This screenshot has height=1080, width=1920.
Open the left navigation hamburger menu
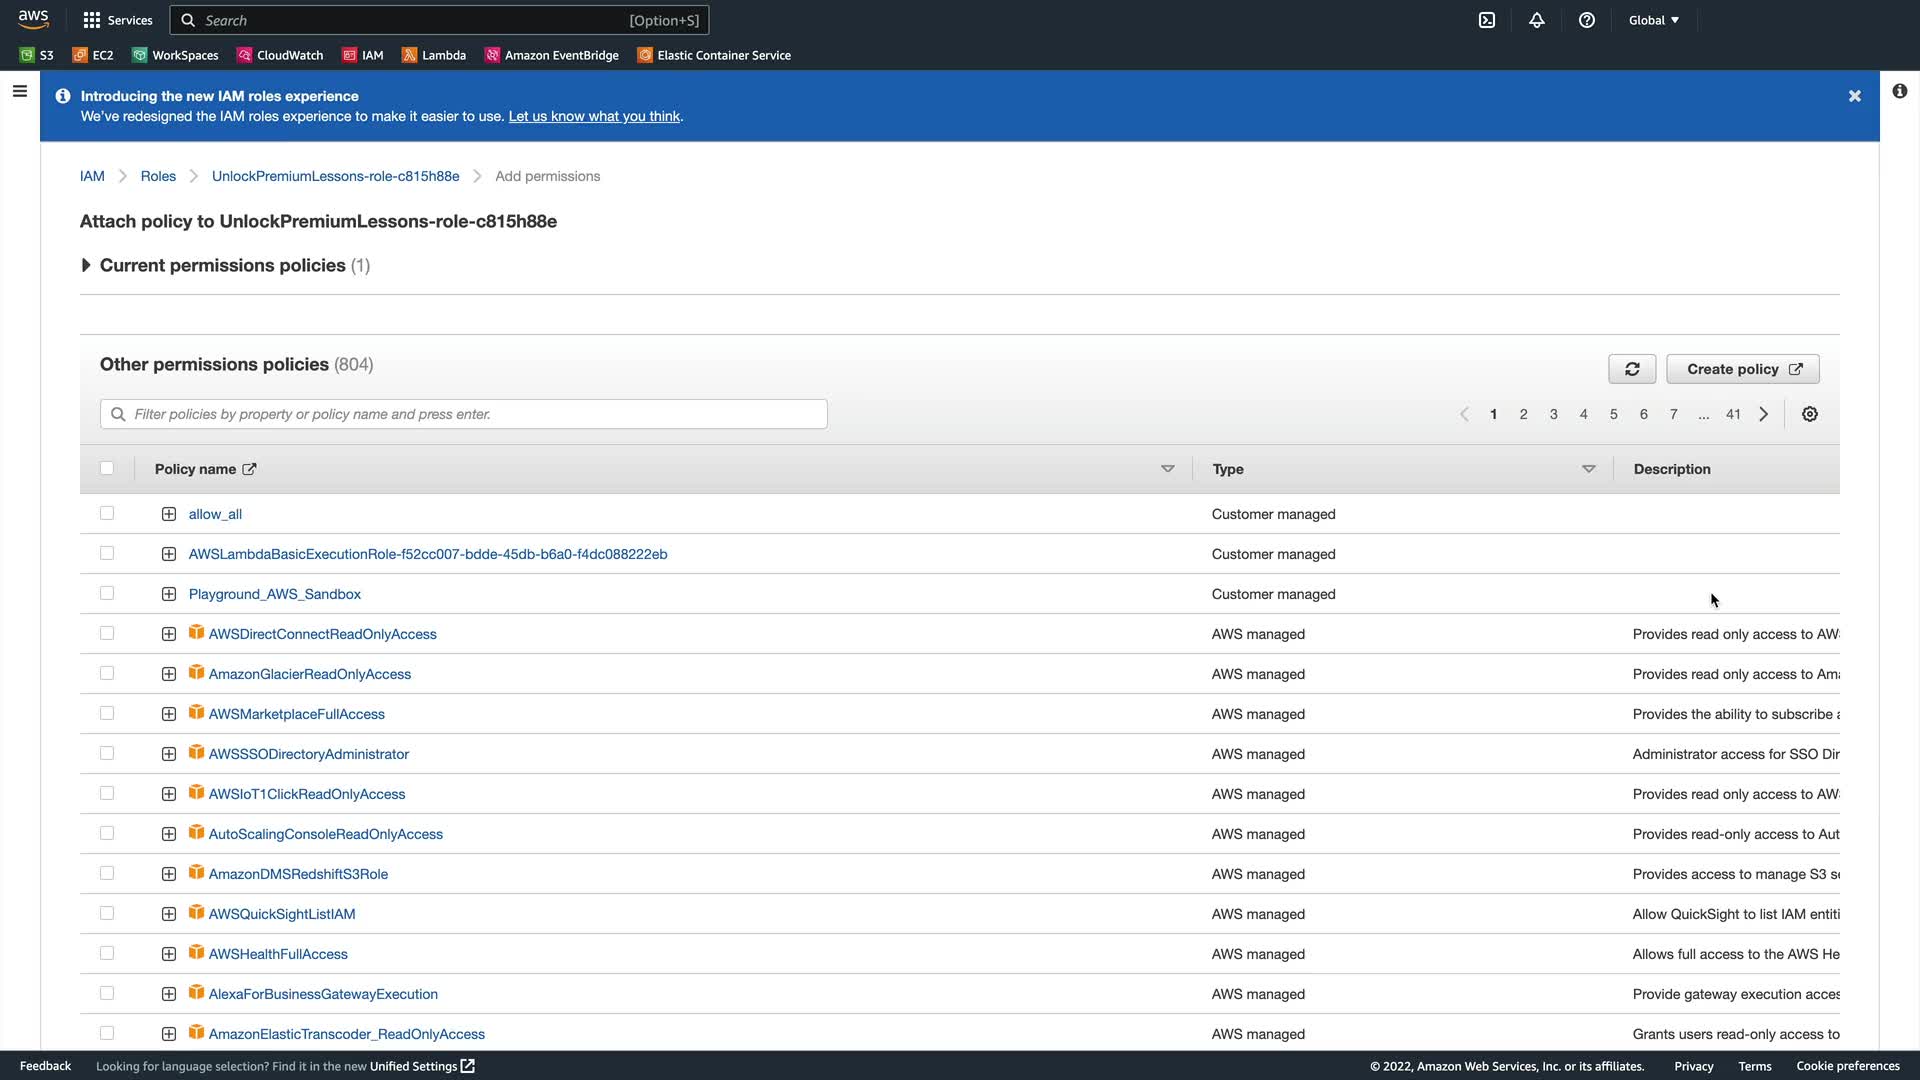[x=19, y=91]
